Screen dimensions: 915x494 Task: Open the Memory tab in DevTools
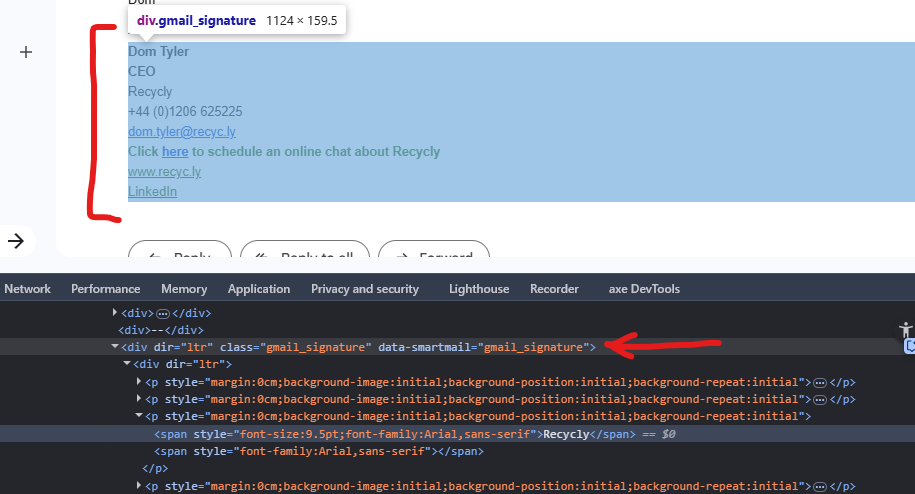tap(184, 289)
